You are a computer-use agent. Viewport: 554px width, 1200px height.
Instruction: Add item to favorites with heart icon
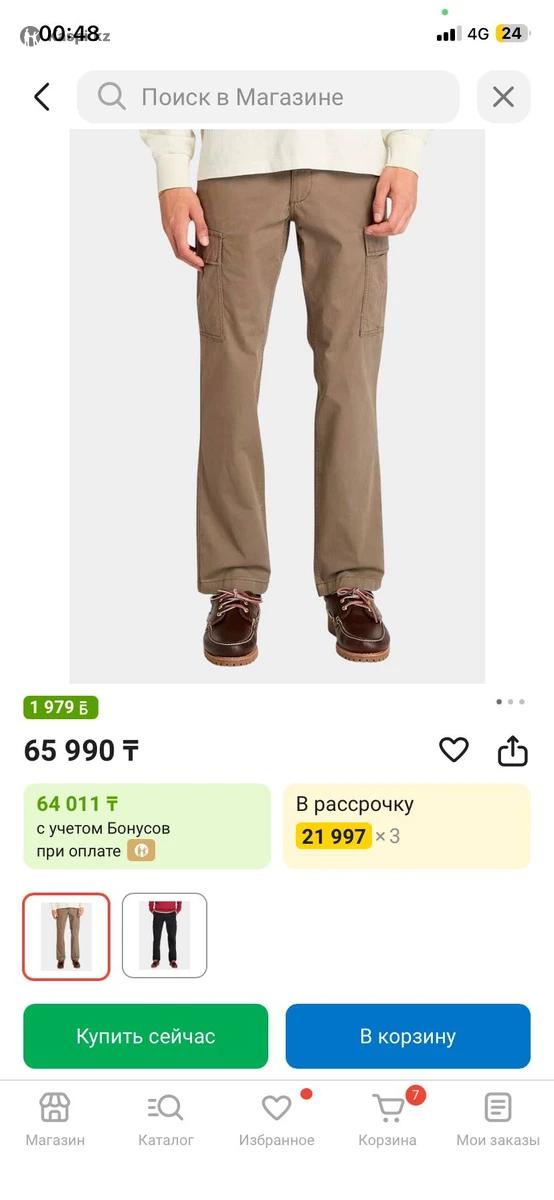click(454, 749)
